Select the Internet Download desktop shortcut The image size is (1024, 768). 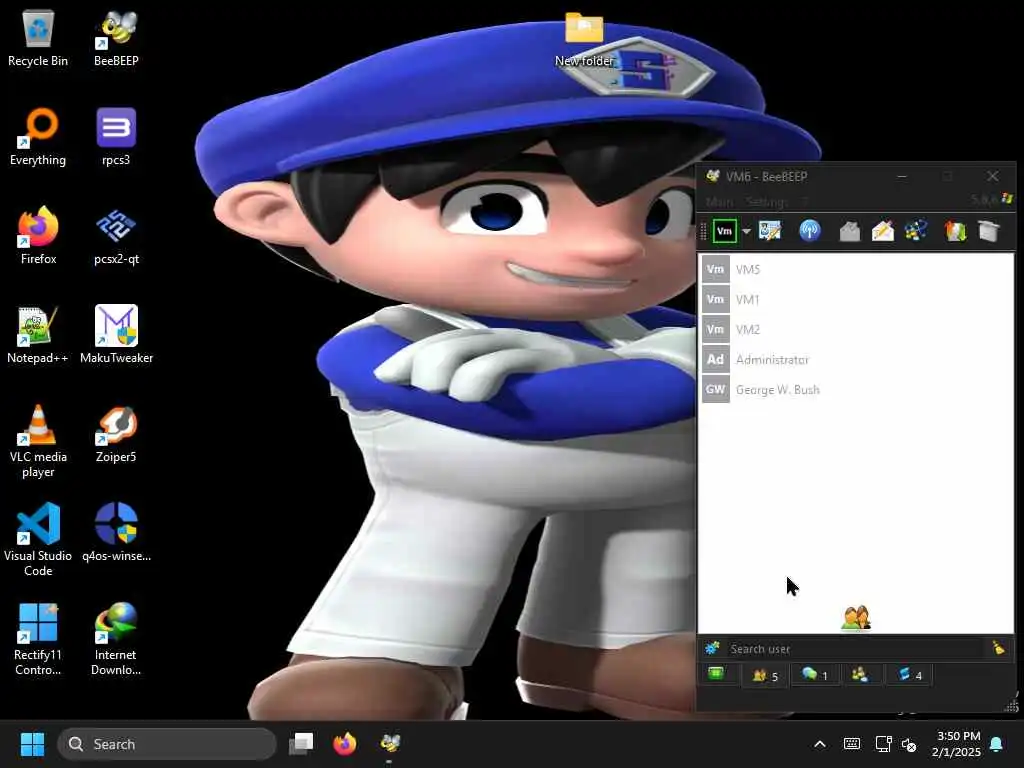[x=116, y=639]
